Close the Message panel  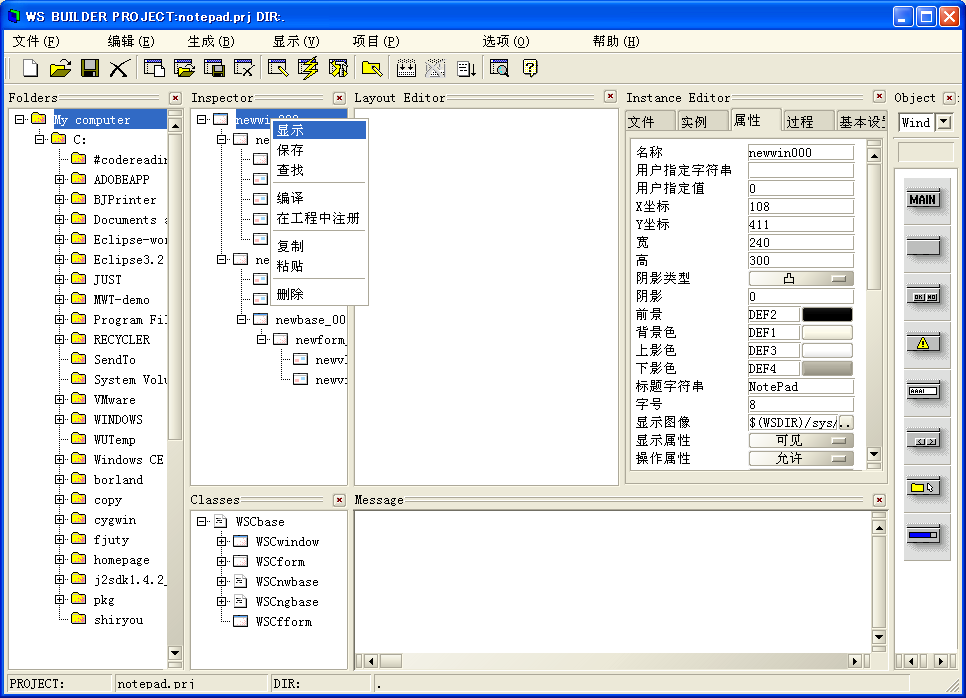coord(879,500)
